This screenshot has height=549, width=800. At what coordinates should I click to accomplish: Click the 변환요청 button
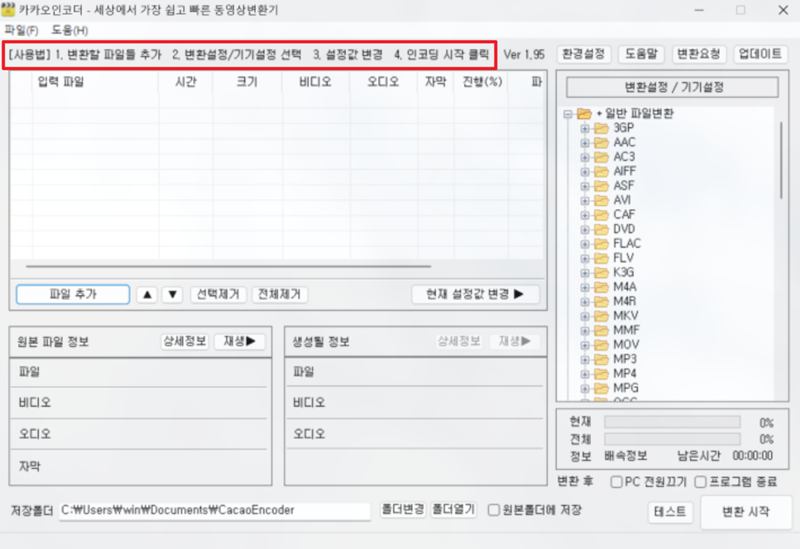pos(698,54)
